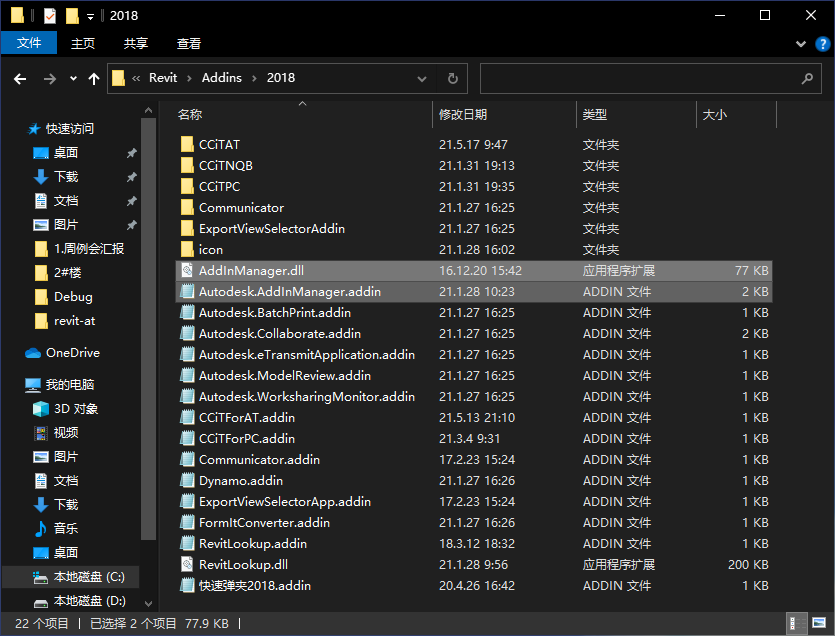
Task: Select the CCiTNQB folder icon
Action: click(x=187, y=166)
